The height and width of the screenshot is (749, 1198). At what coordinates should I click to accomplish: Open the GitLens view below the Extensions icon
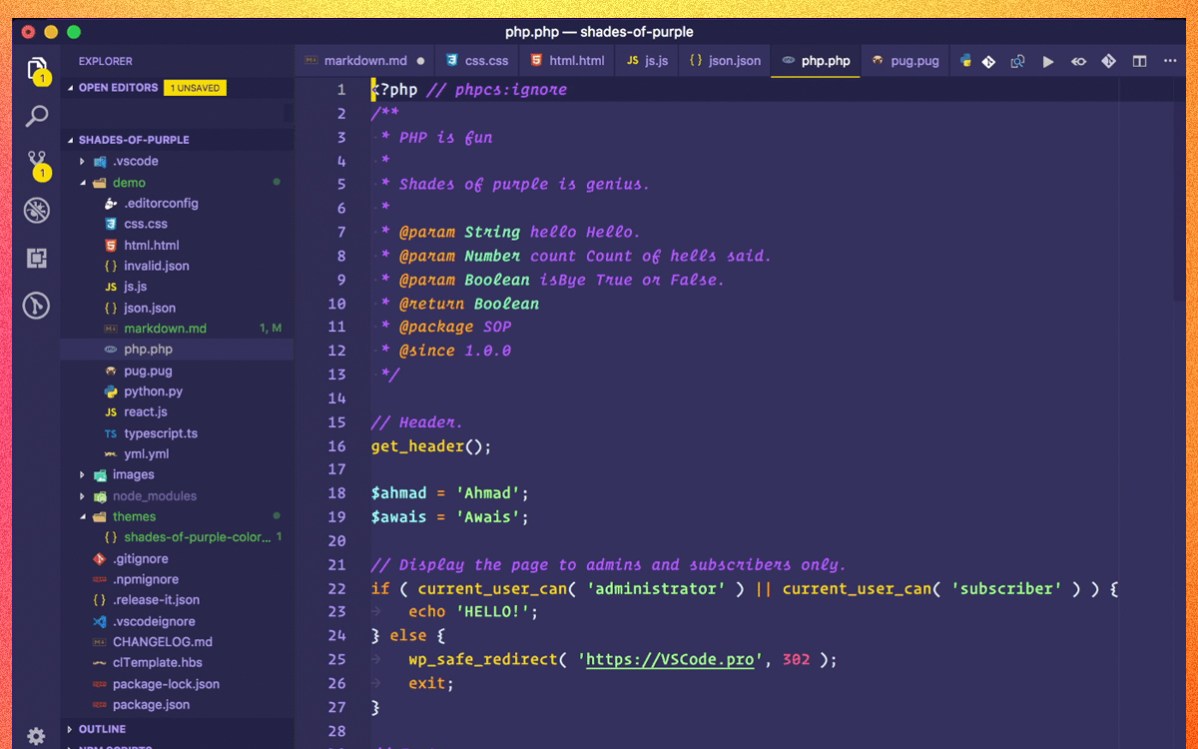37,306
